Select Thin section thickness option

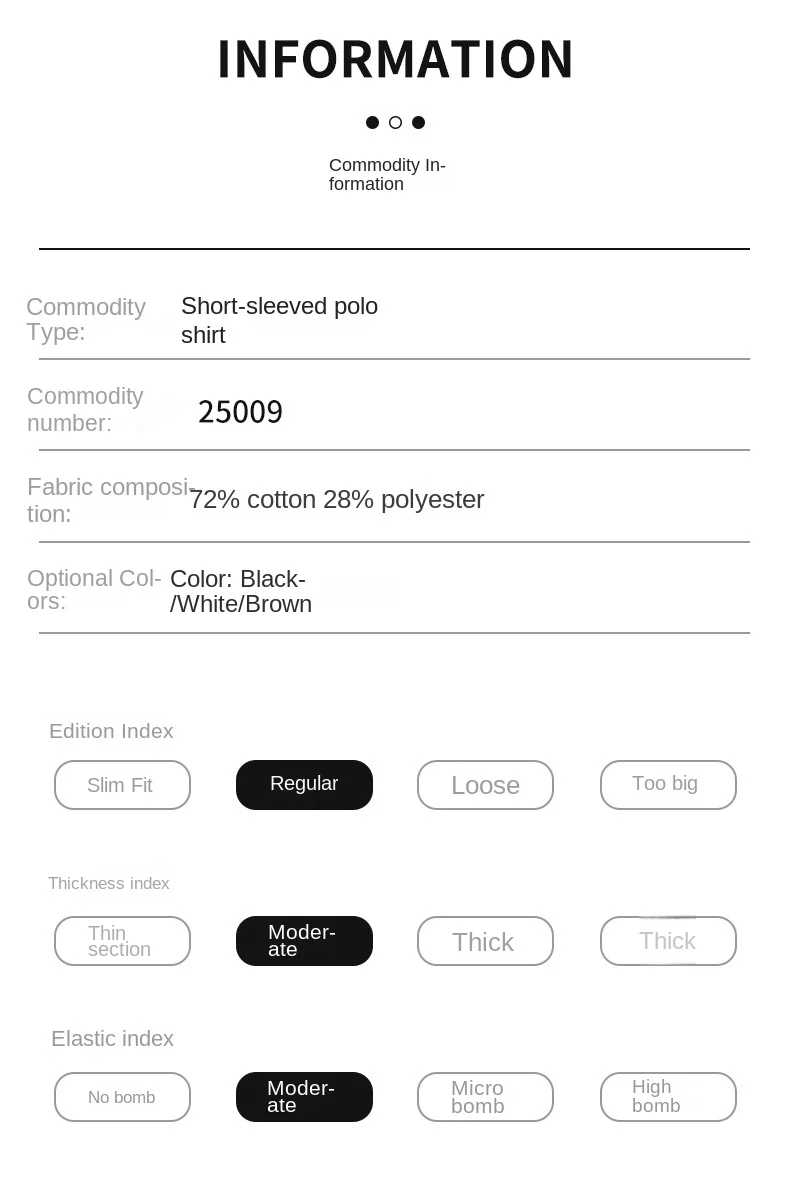pyautogui.click(x=122, y=941)
